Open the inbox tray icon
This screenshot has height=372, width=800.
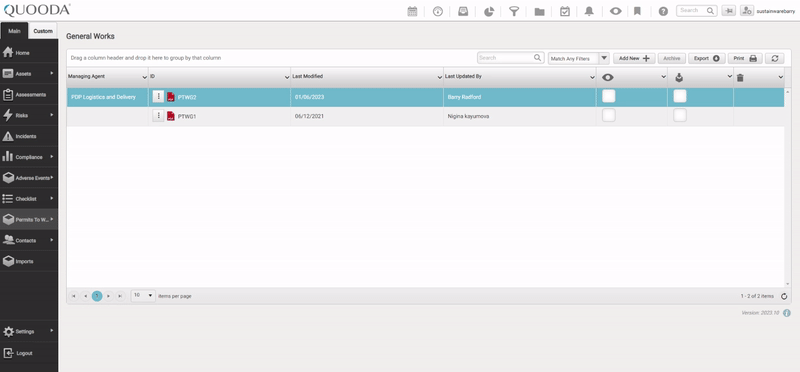(x=463, y=11)
